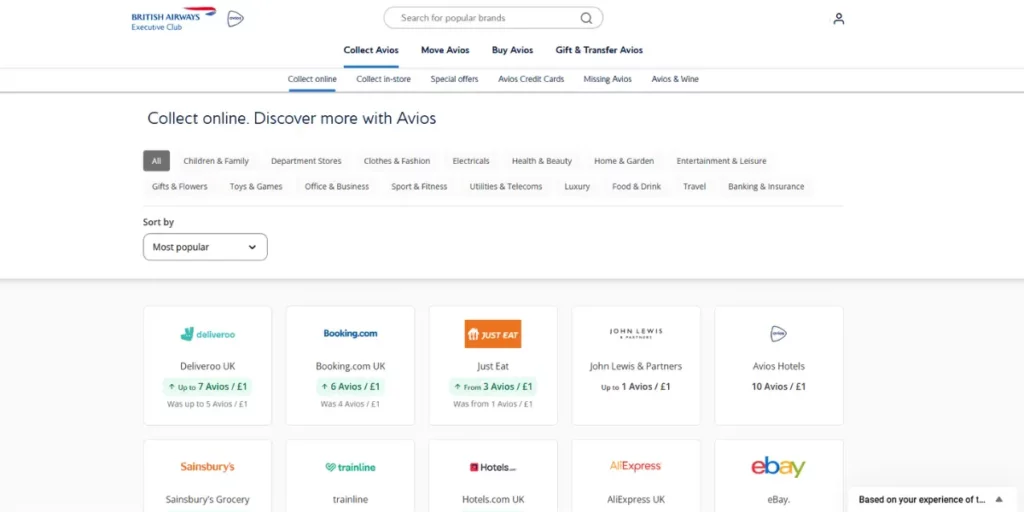Click the Deliveroo logo
1024x512 pixels.
[x=207, y=334]
